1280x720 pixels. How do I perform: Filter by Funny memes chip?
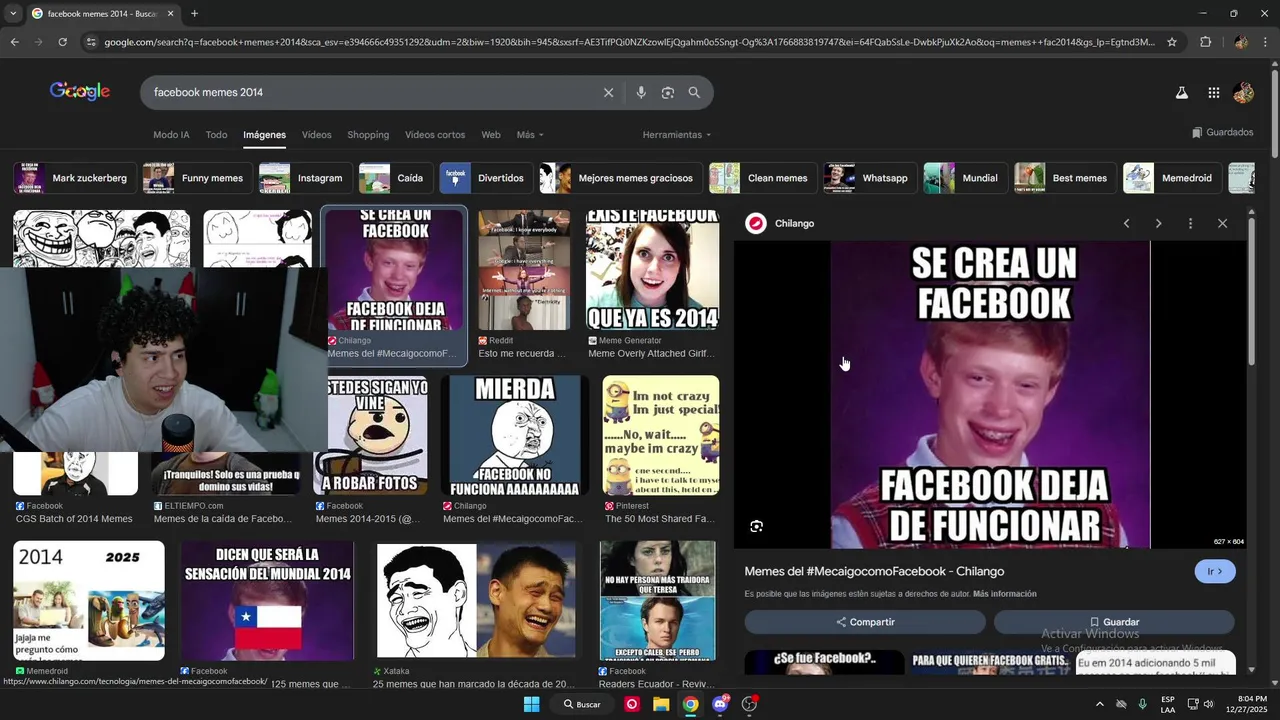197,178
